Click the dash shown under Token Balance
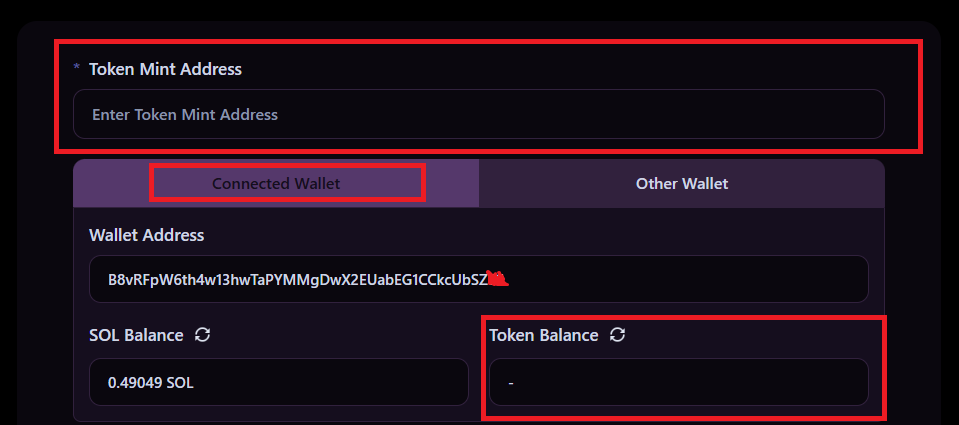Viewport: 959px width, 425px height. 511,383
